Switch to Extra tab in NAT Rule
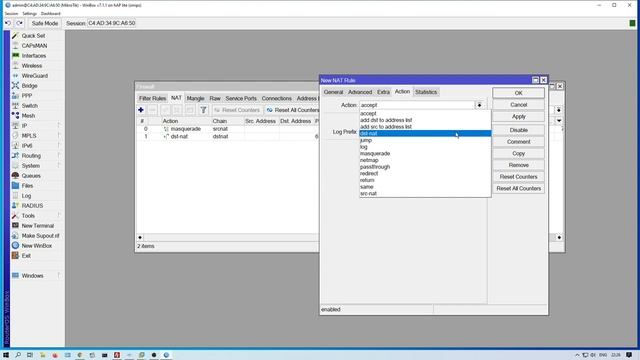640x360 pixels. pyautogui.click(x=383, y=92)
